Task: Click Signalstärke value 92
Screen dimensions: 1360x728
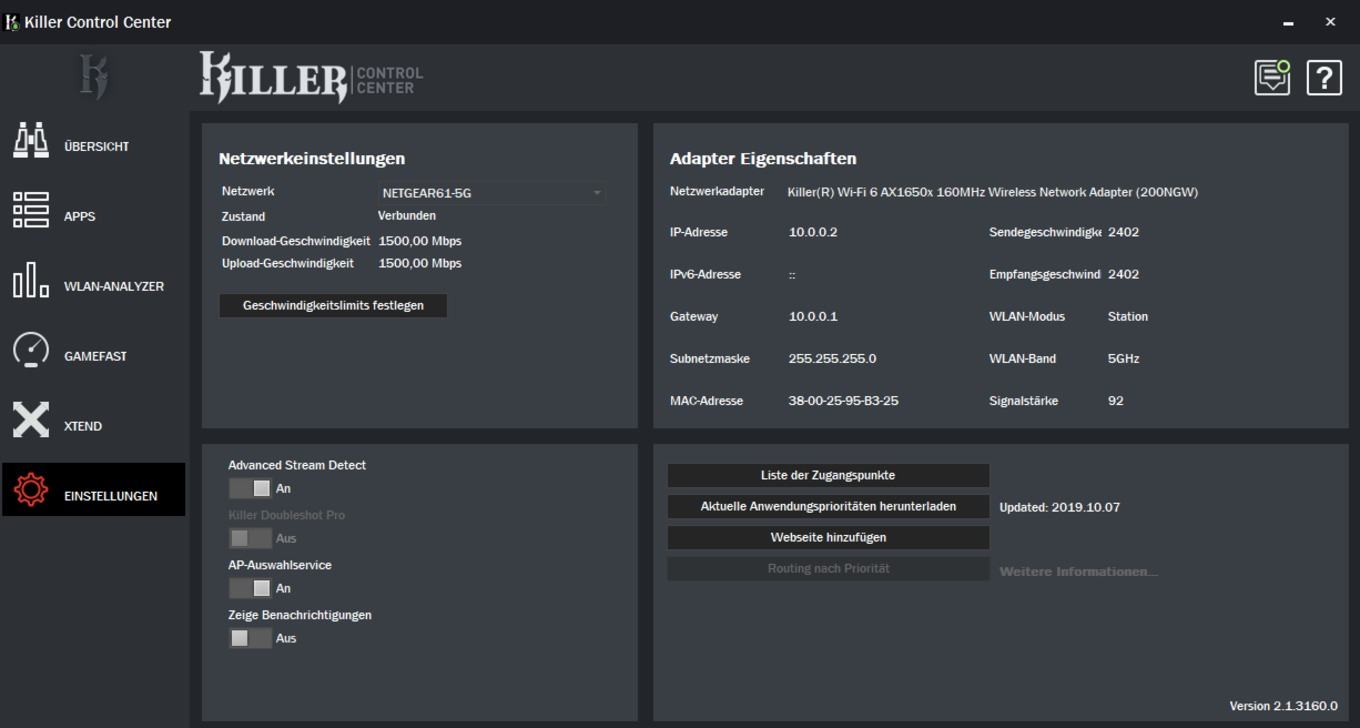Action: pos(1116,401)
